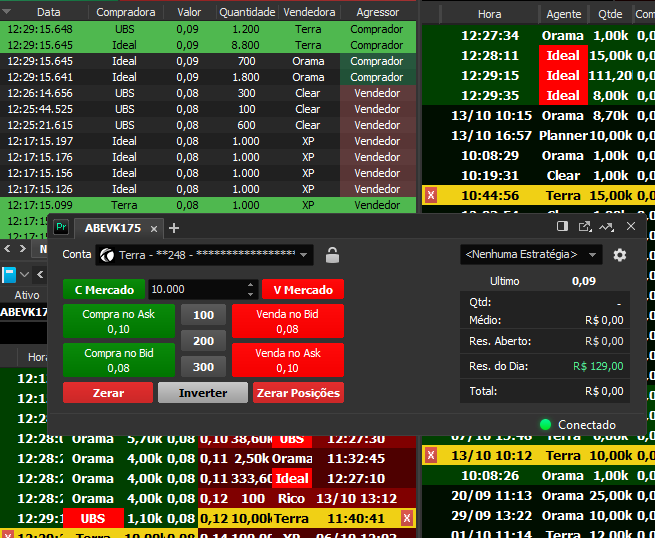
Task: Click C Mercado buy button
Action: 104,289
